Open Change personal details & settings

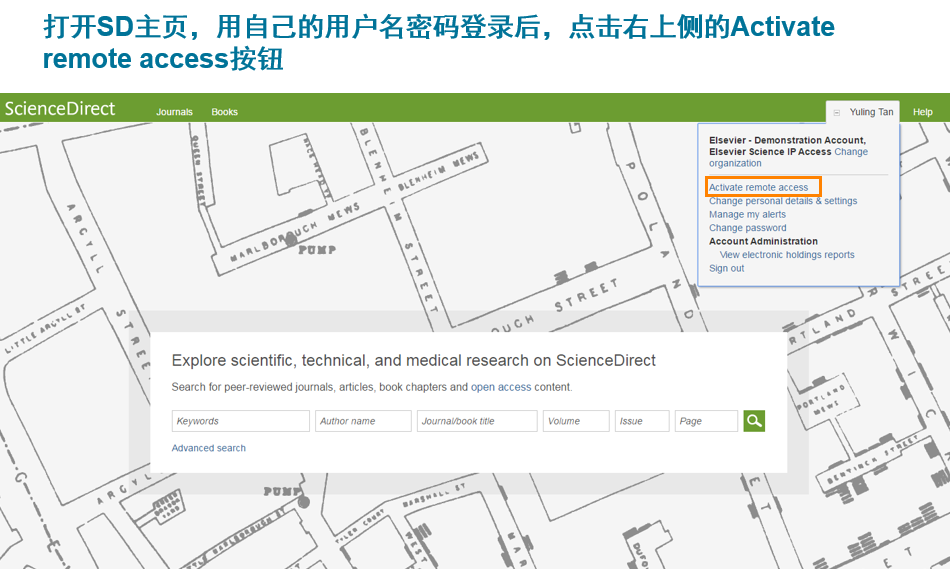click(x=783, y=201)
